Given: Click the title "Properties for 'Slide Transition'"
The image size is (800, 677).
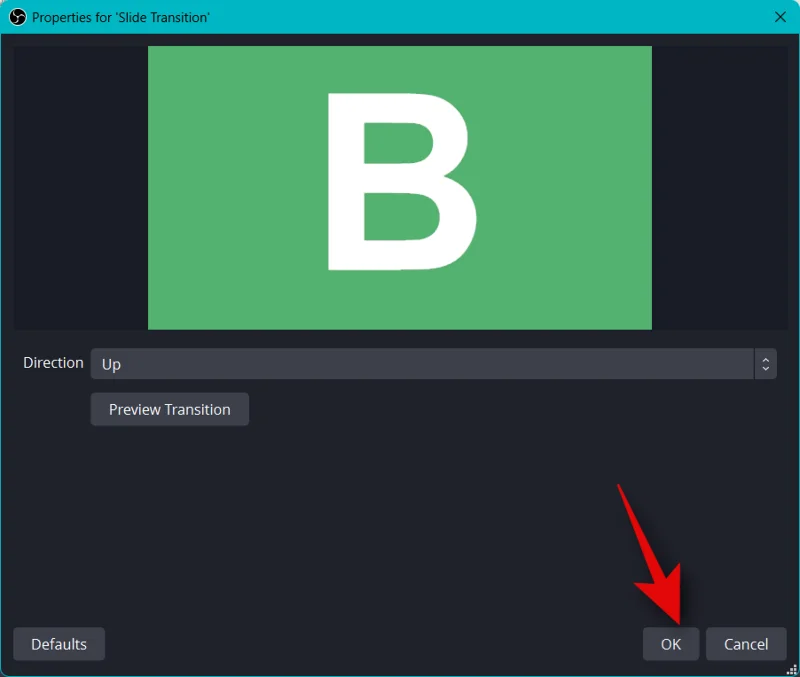Looking at the screenshot, I should tap(121, 17).
